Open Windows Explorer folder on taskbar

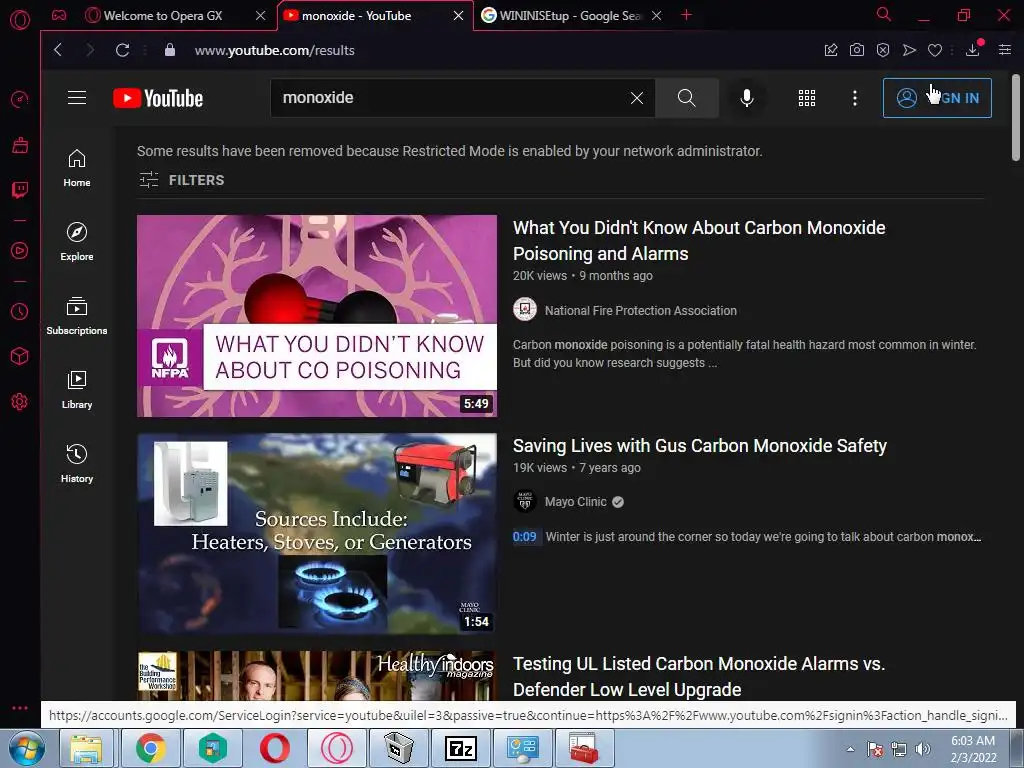pyautogui.click(x=87, y=748)
